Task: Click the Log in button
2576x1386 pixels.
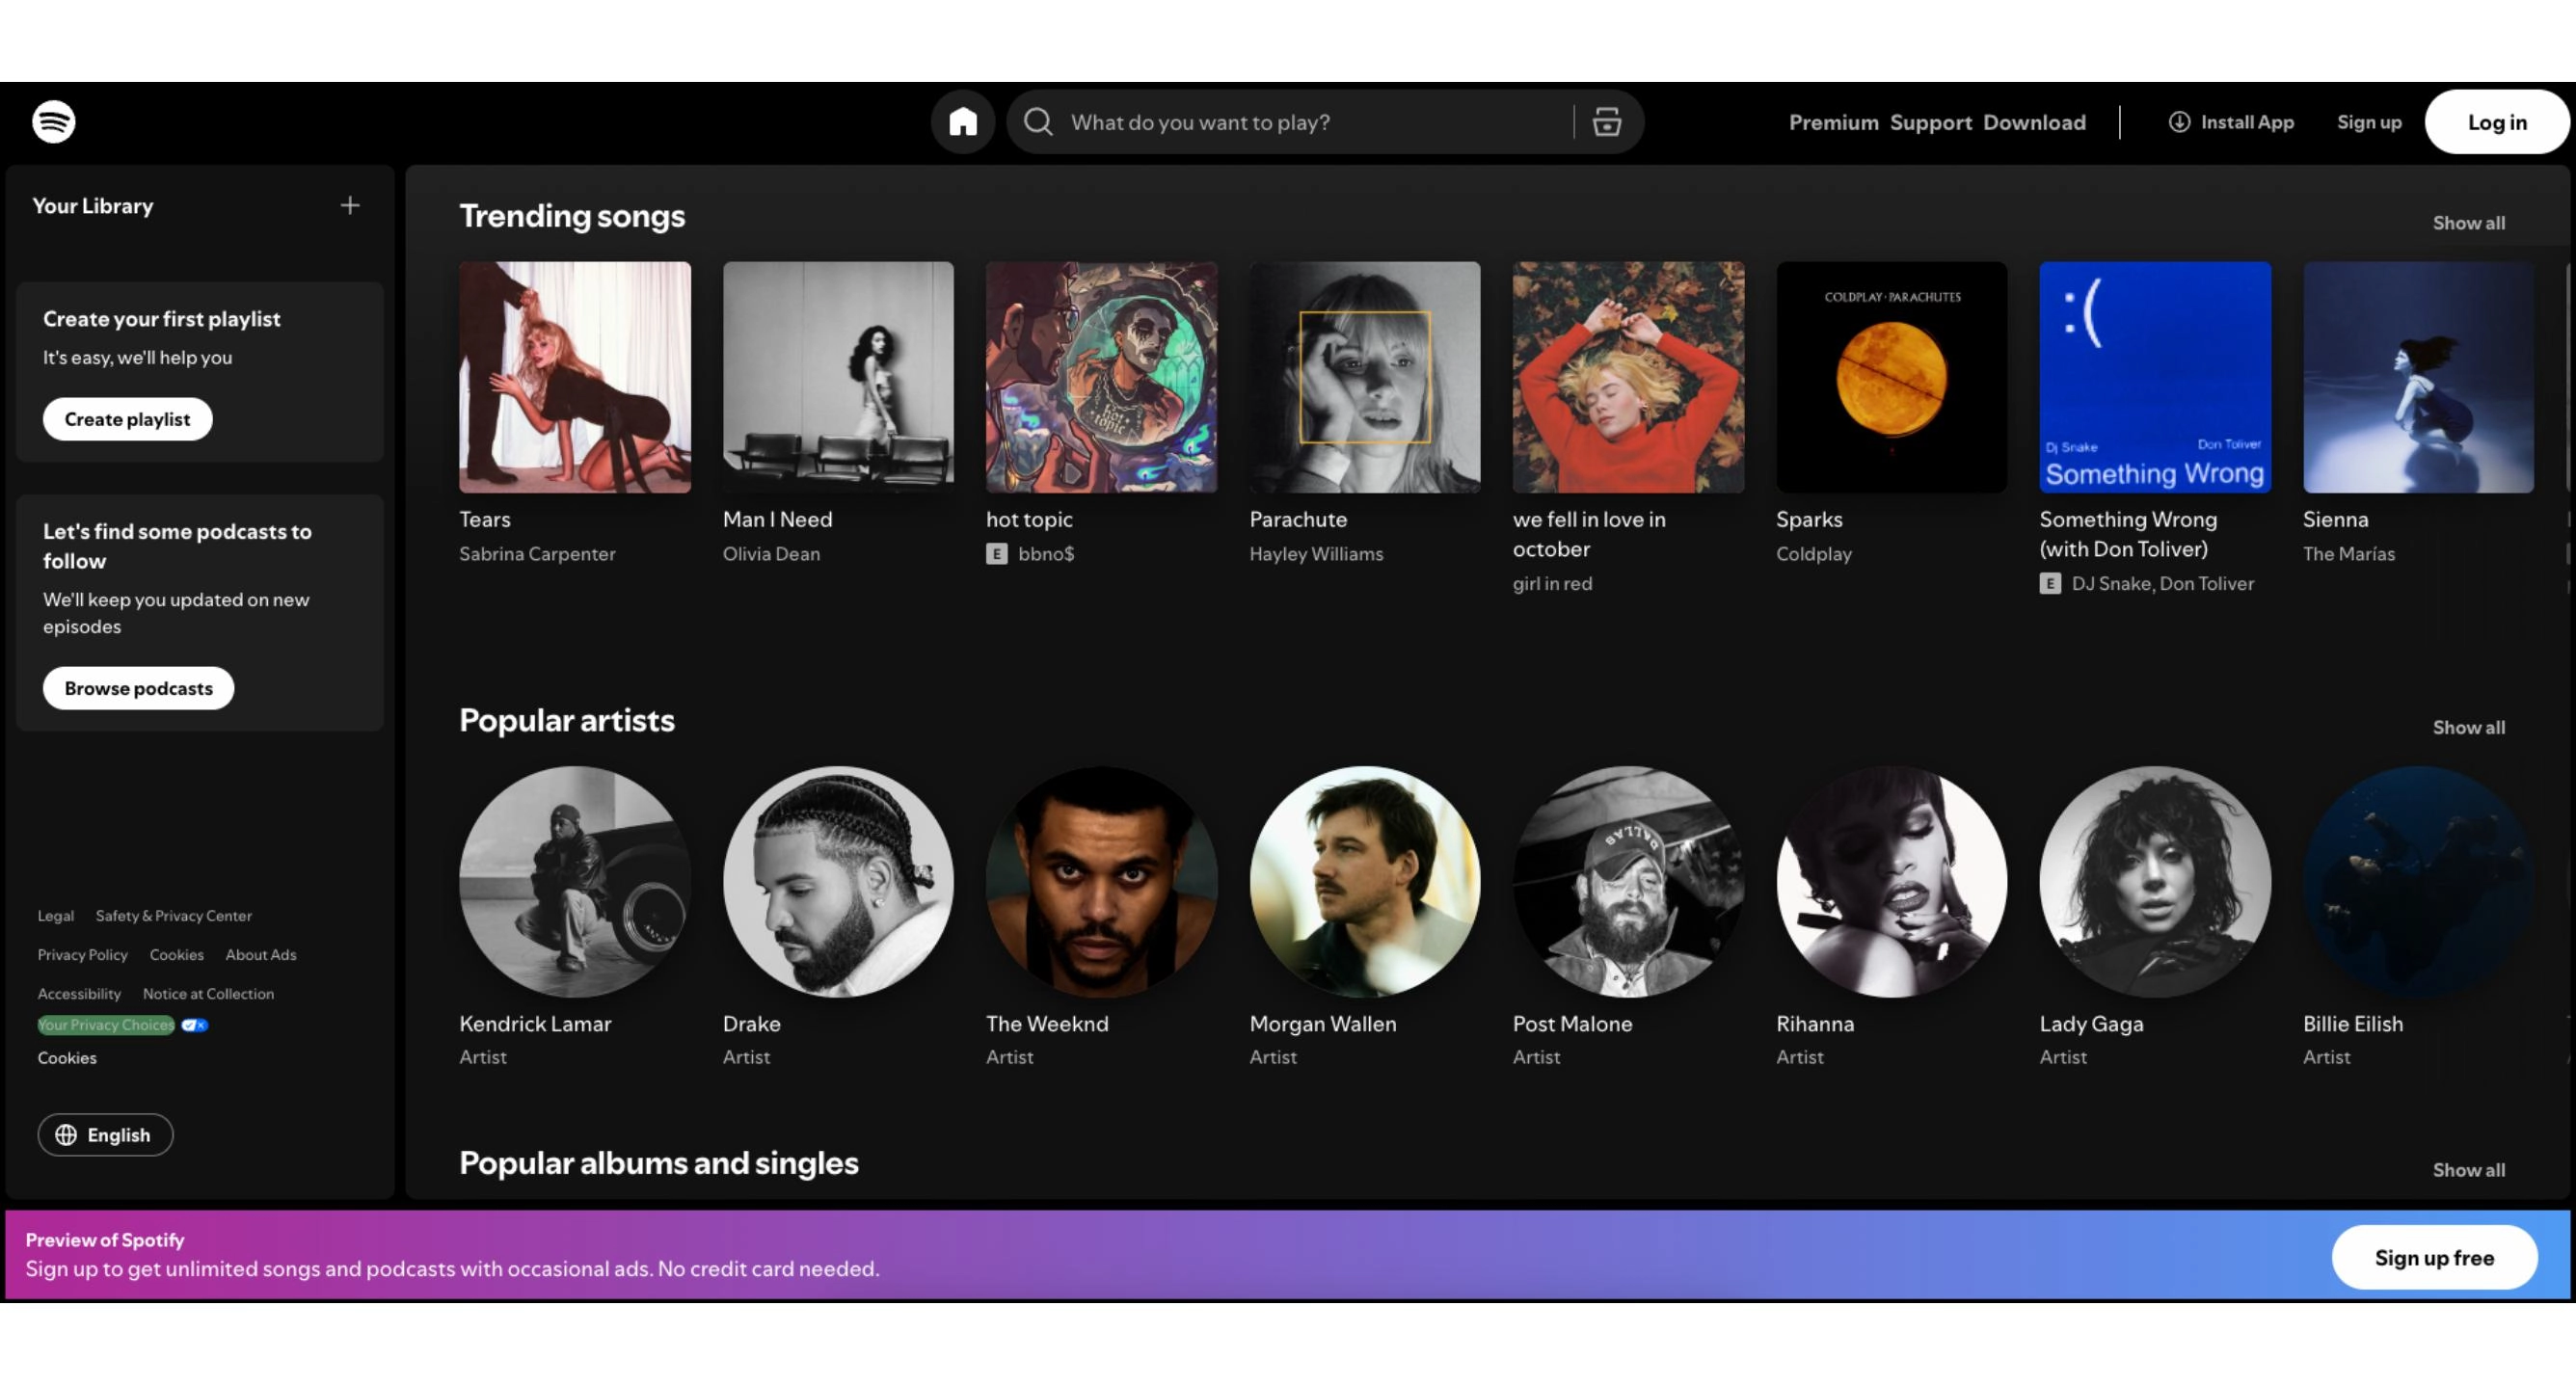Action: coord(2496,122)
